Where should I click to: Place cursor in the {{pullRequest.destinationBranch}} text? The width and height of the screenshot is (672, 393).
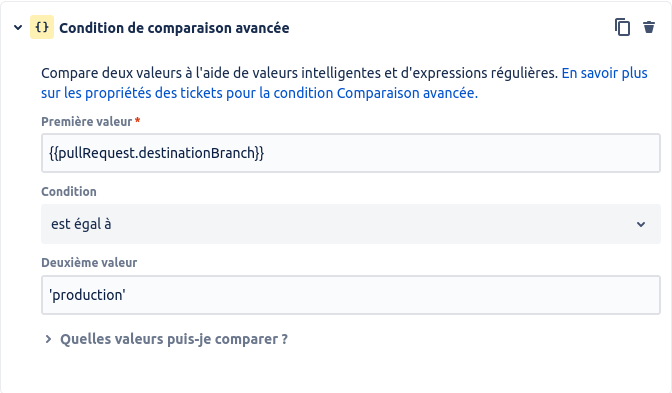[156, 153]
